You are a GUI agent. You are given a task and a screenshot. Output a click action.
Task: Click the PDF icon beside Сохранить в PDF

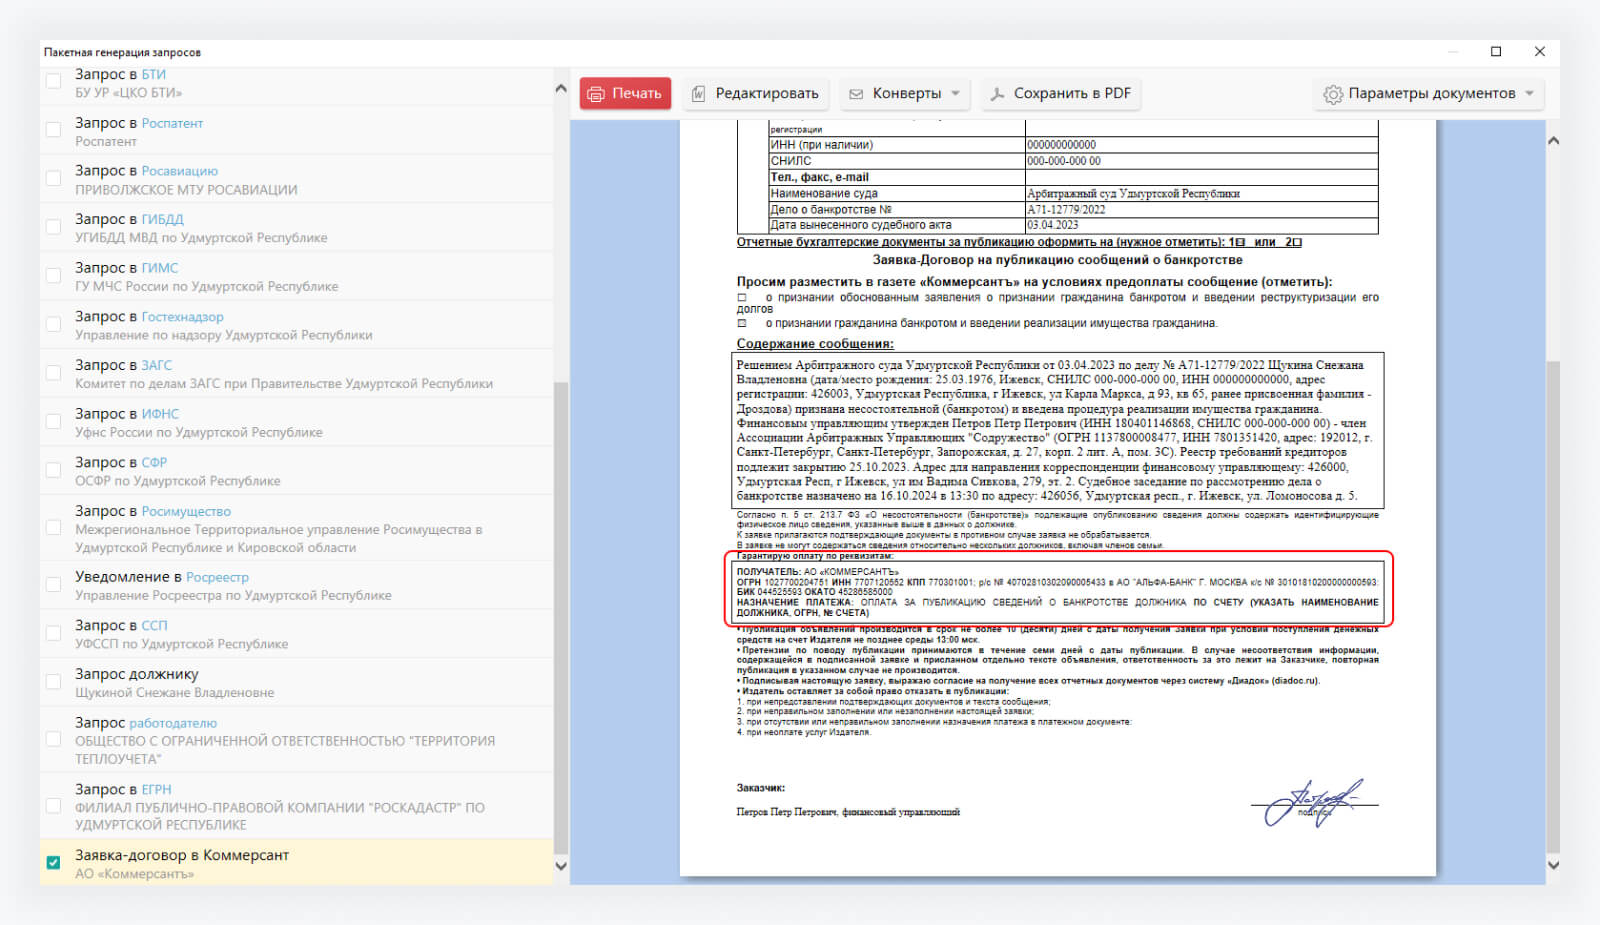pyautogui.click(x=997, y=94)
